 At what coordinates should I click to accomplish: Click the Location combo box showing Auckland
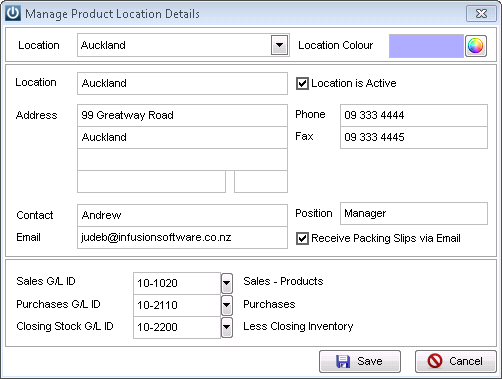(183, 45)
